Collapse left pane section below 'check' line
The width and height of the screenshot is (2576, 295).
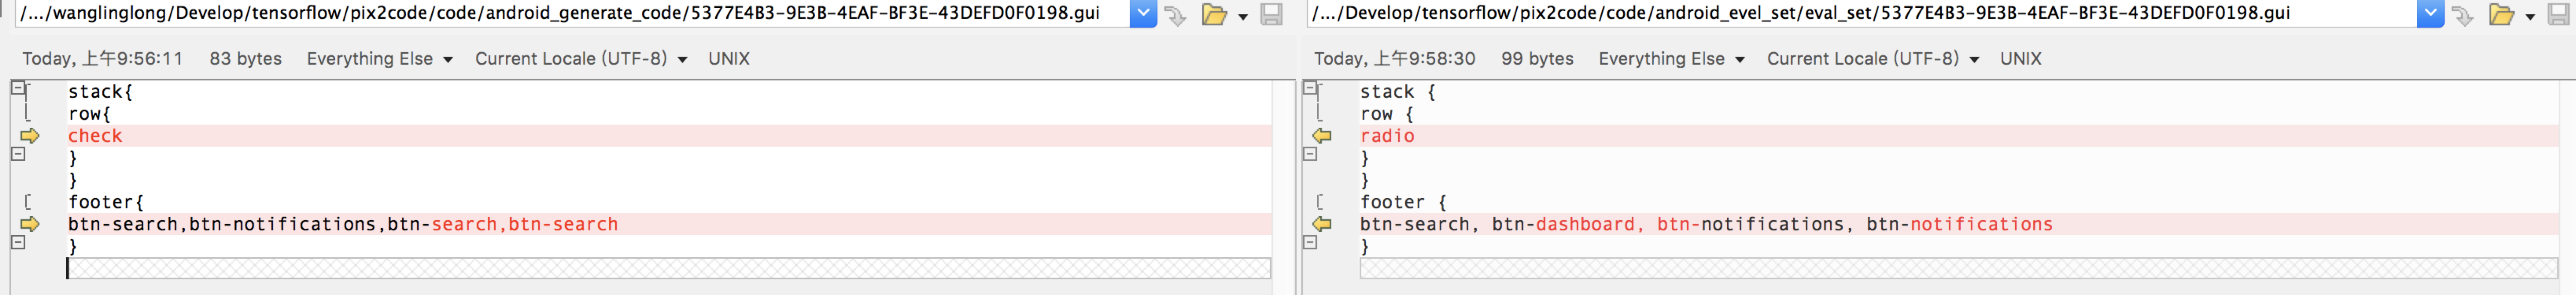(x=18, y=154)
